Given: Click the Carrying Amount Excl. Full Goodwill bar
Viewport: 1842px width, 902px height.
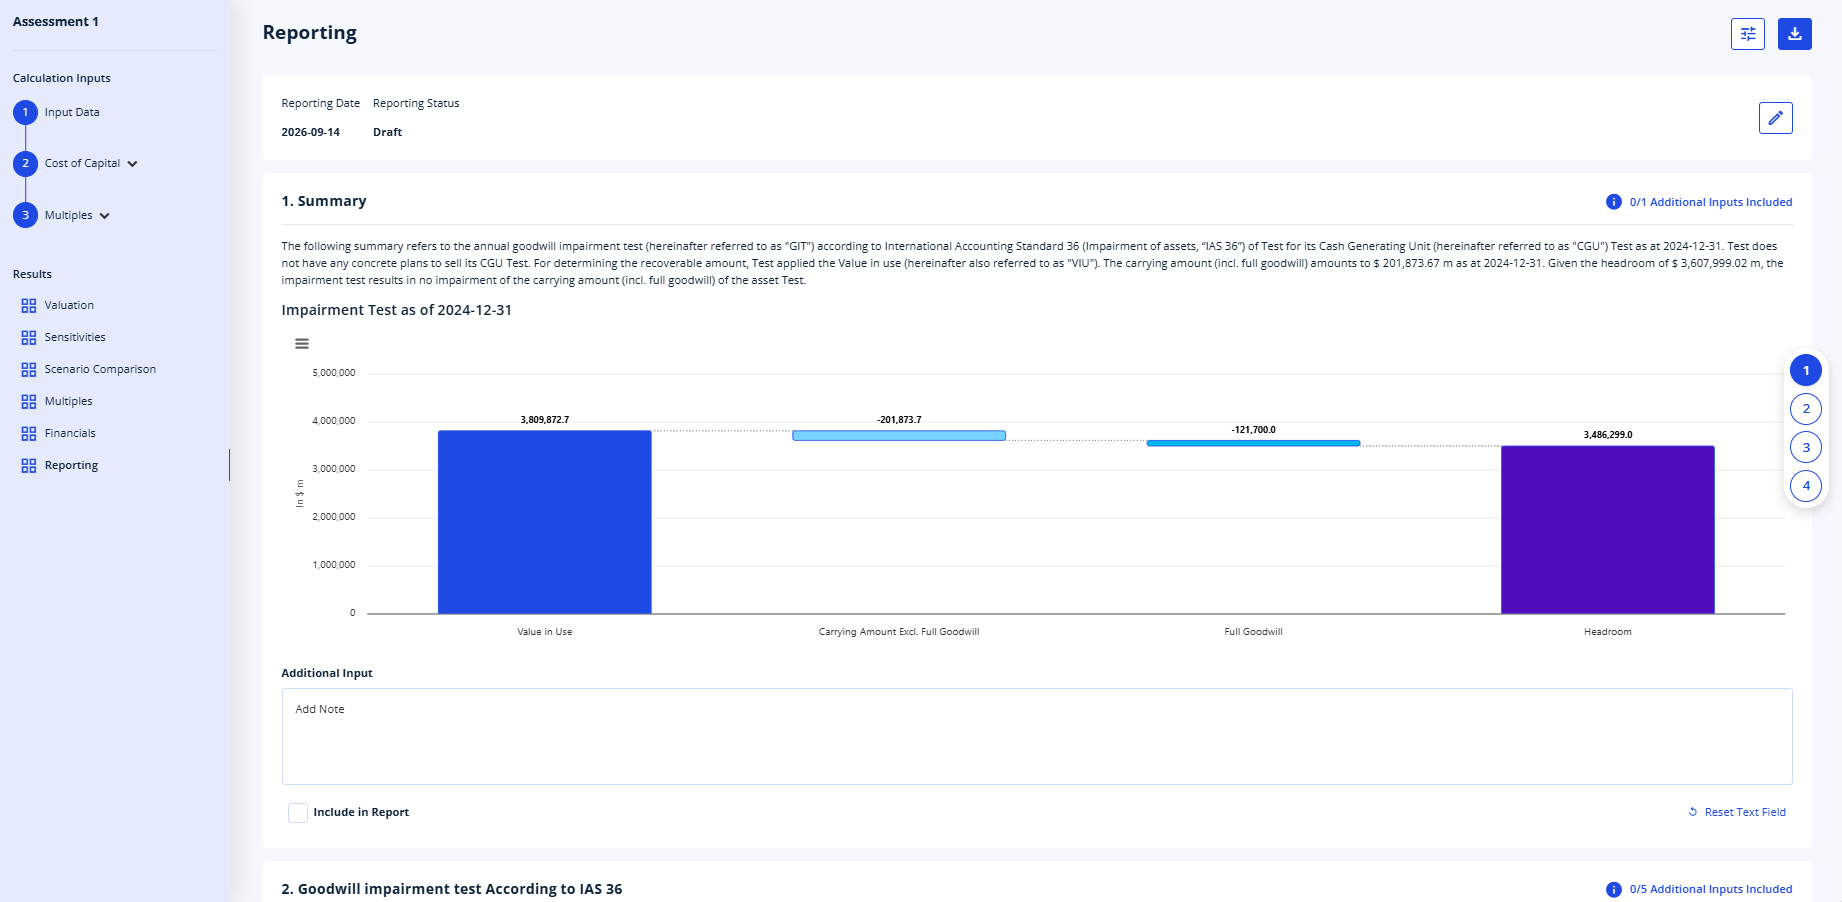Looking at the screenshot, I should coord(899,435).
